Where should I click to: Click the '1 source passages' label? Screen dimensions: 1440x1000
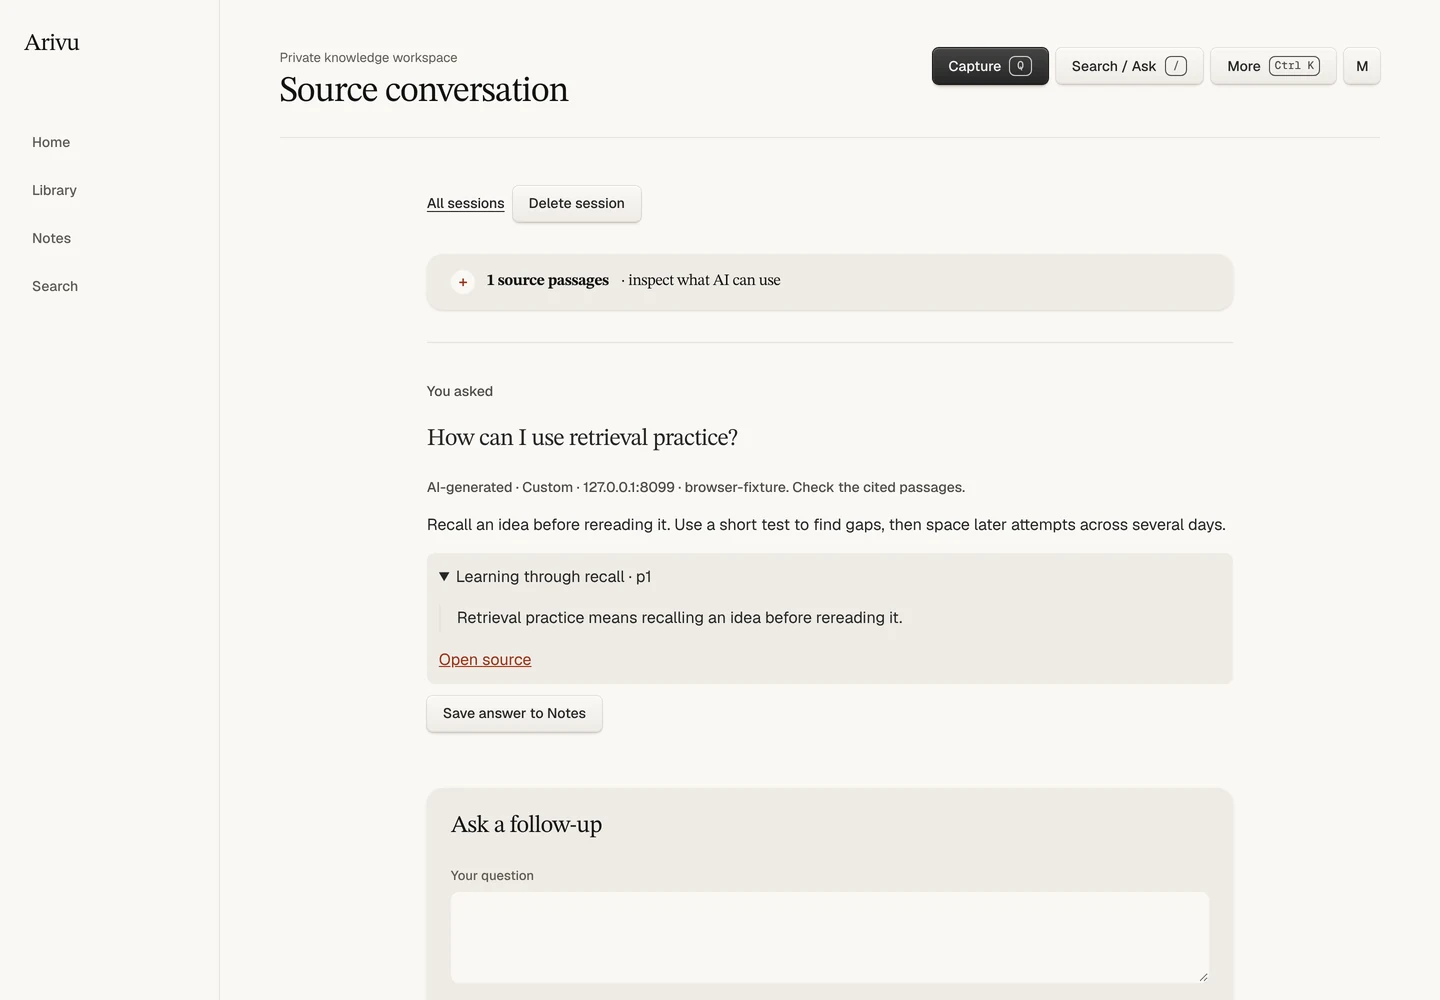pyautogui.click(x=548, y=280)
